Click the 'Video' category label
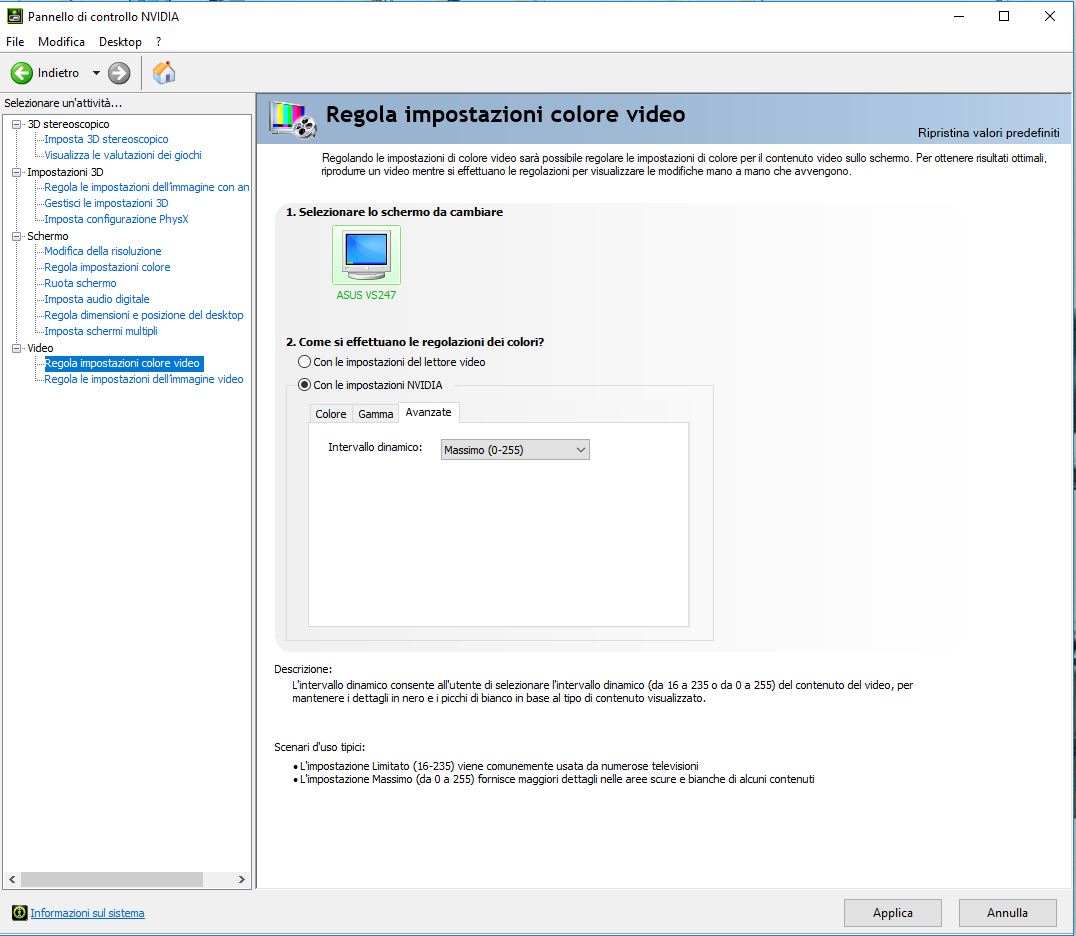Image resolution: width=1076 pixels, height=936 pixels. pos(40,349)
